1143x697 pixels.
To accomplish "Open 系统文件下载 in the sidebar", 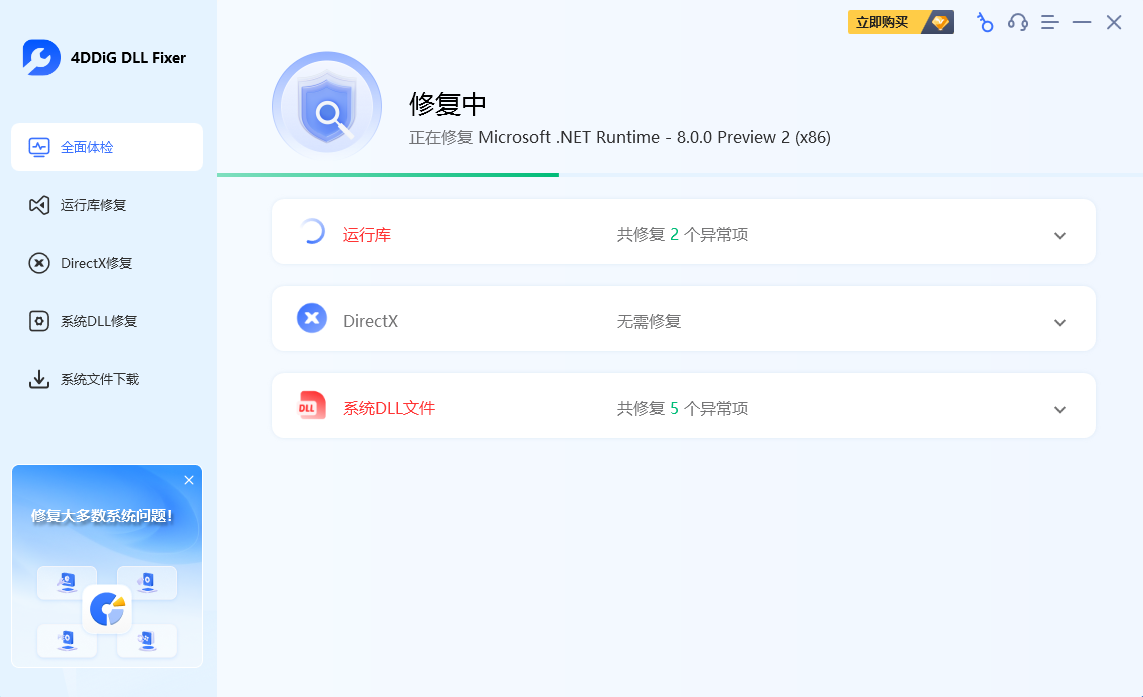I will [107, 379].
